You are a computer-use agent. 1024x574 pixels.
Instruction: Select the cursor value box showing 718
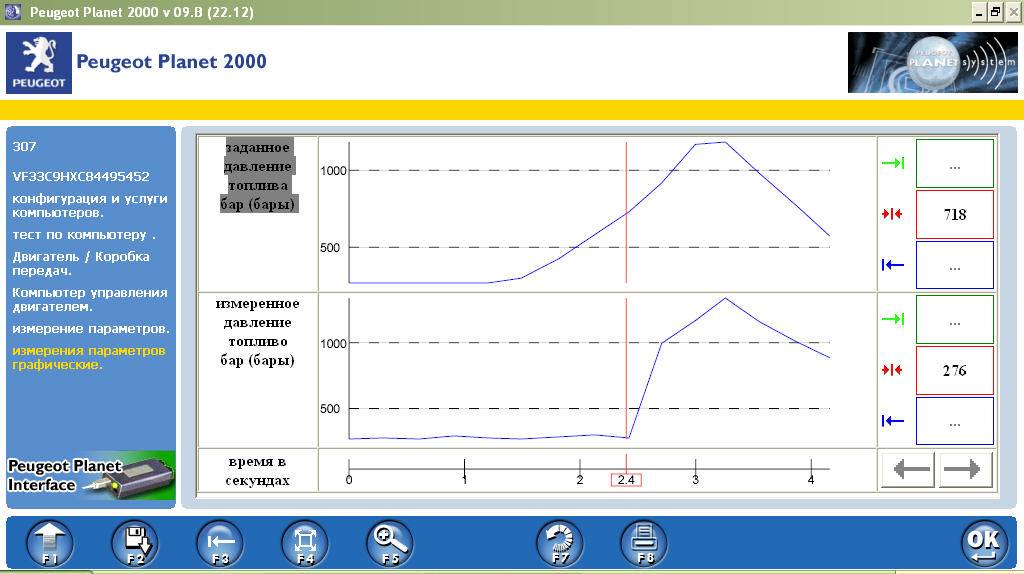955,214
